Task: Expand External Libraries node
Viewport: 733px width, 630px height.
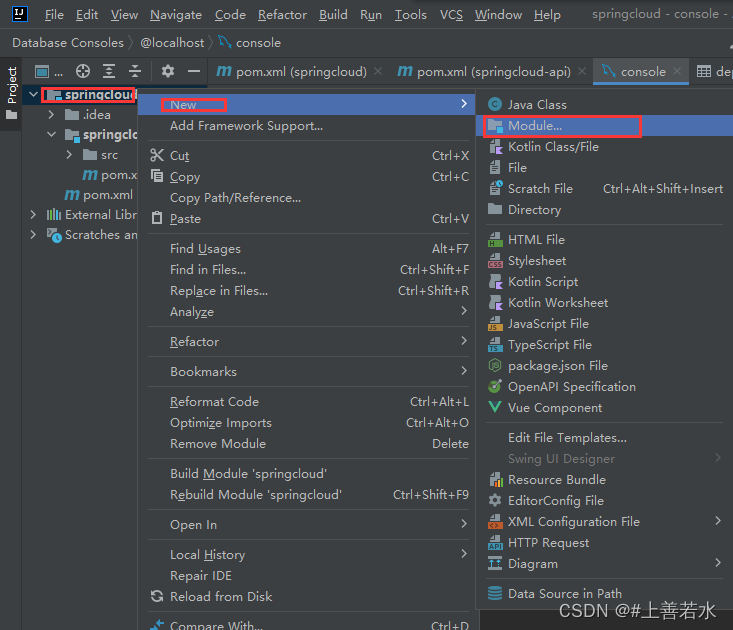Action: [x=33, y=215]
